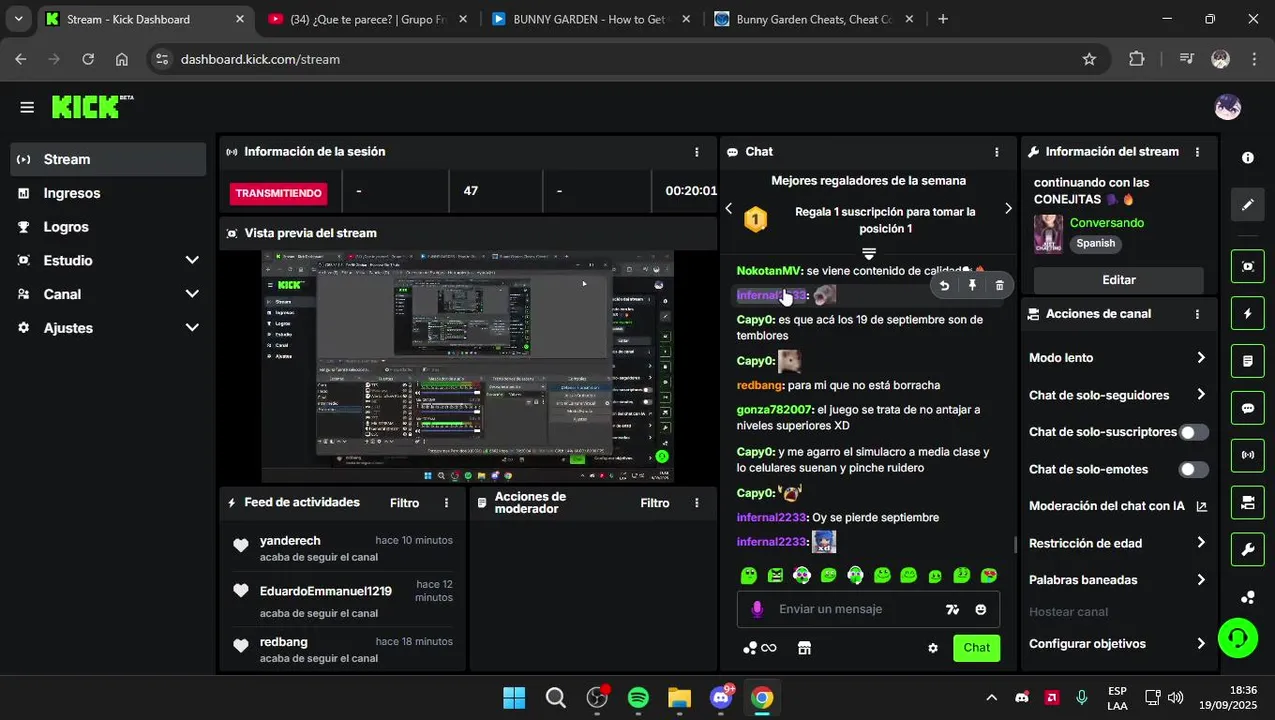This screenshot has height=720, width=1275.
Task: Click the points infinity icon below chat
Action: [x=759, y=648]
